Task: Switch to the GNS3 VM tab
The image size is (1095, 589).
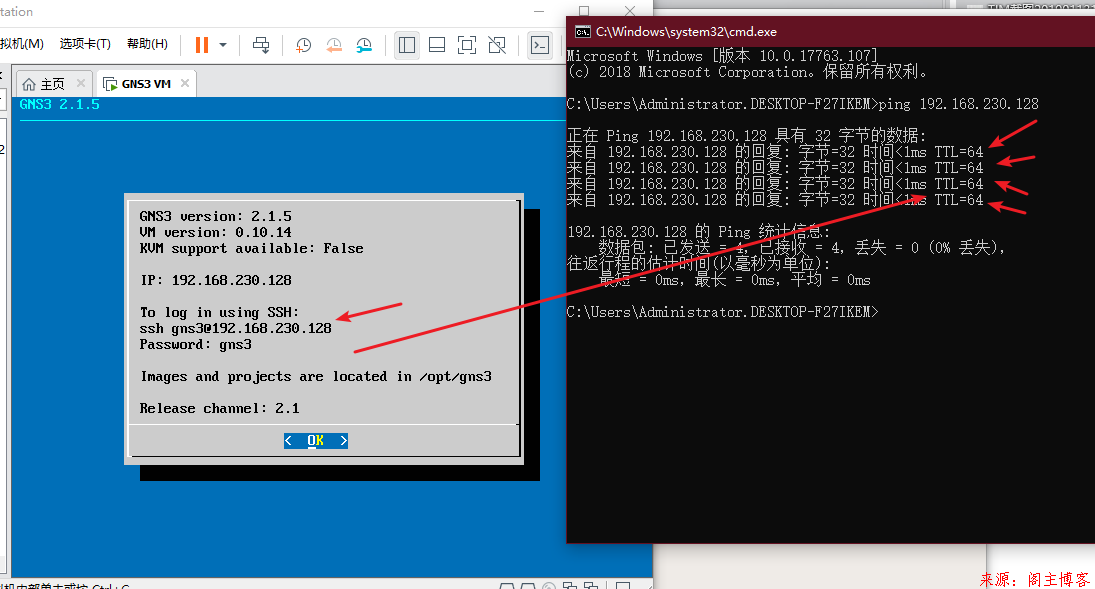Action: coord(146,84)
